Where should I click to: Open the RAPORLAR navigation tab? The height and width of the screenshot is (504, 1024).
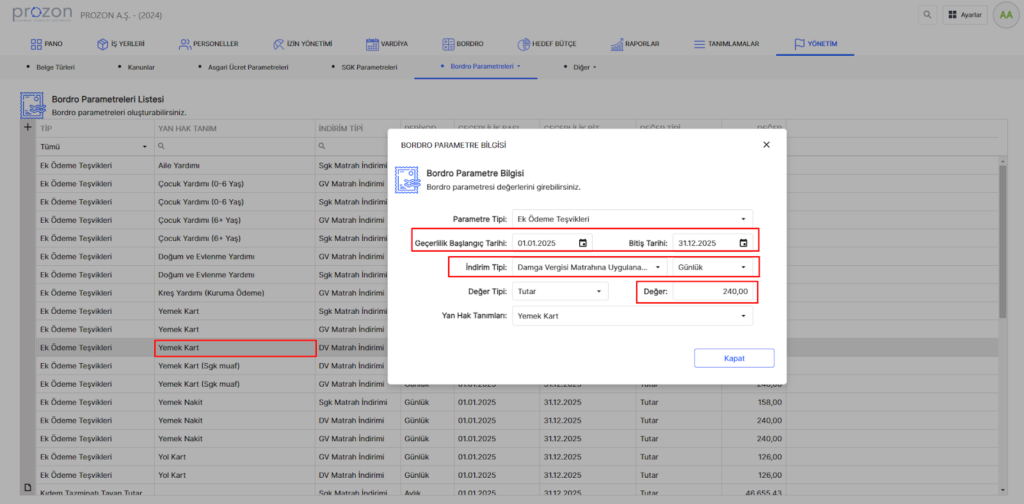pyautogui.click(x=634, y=44)
